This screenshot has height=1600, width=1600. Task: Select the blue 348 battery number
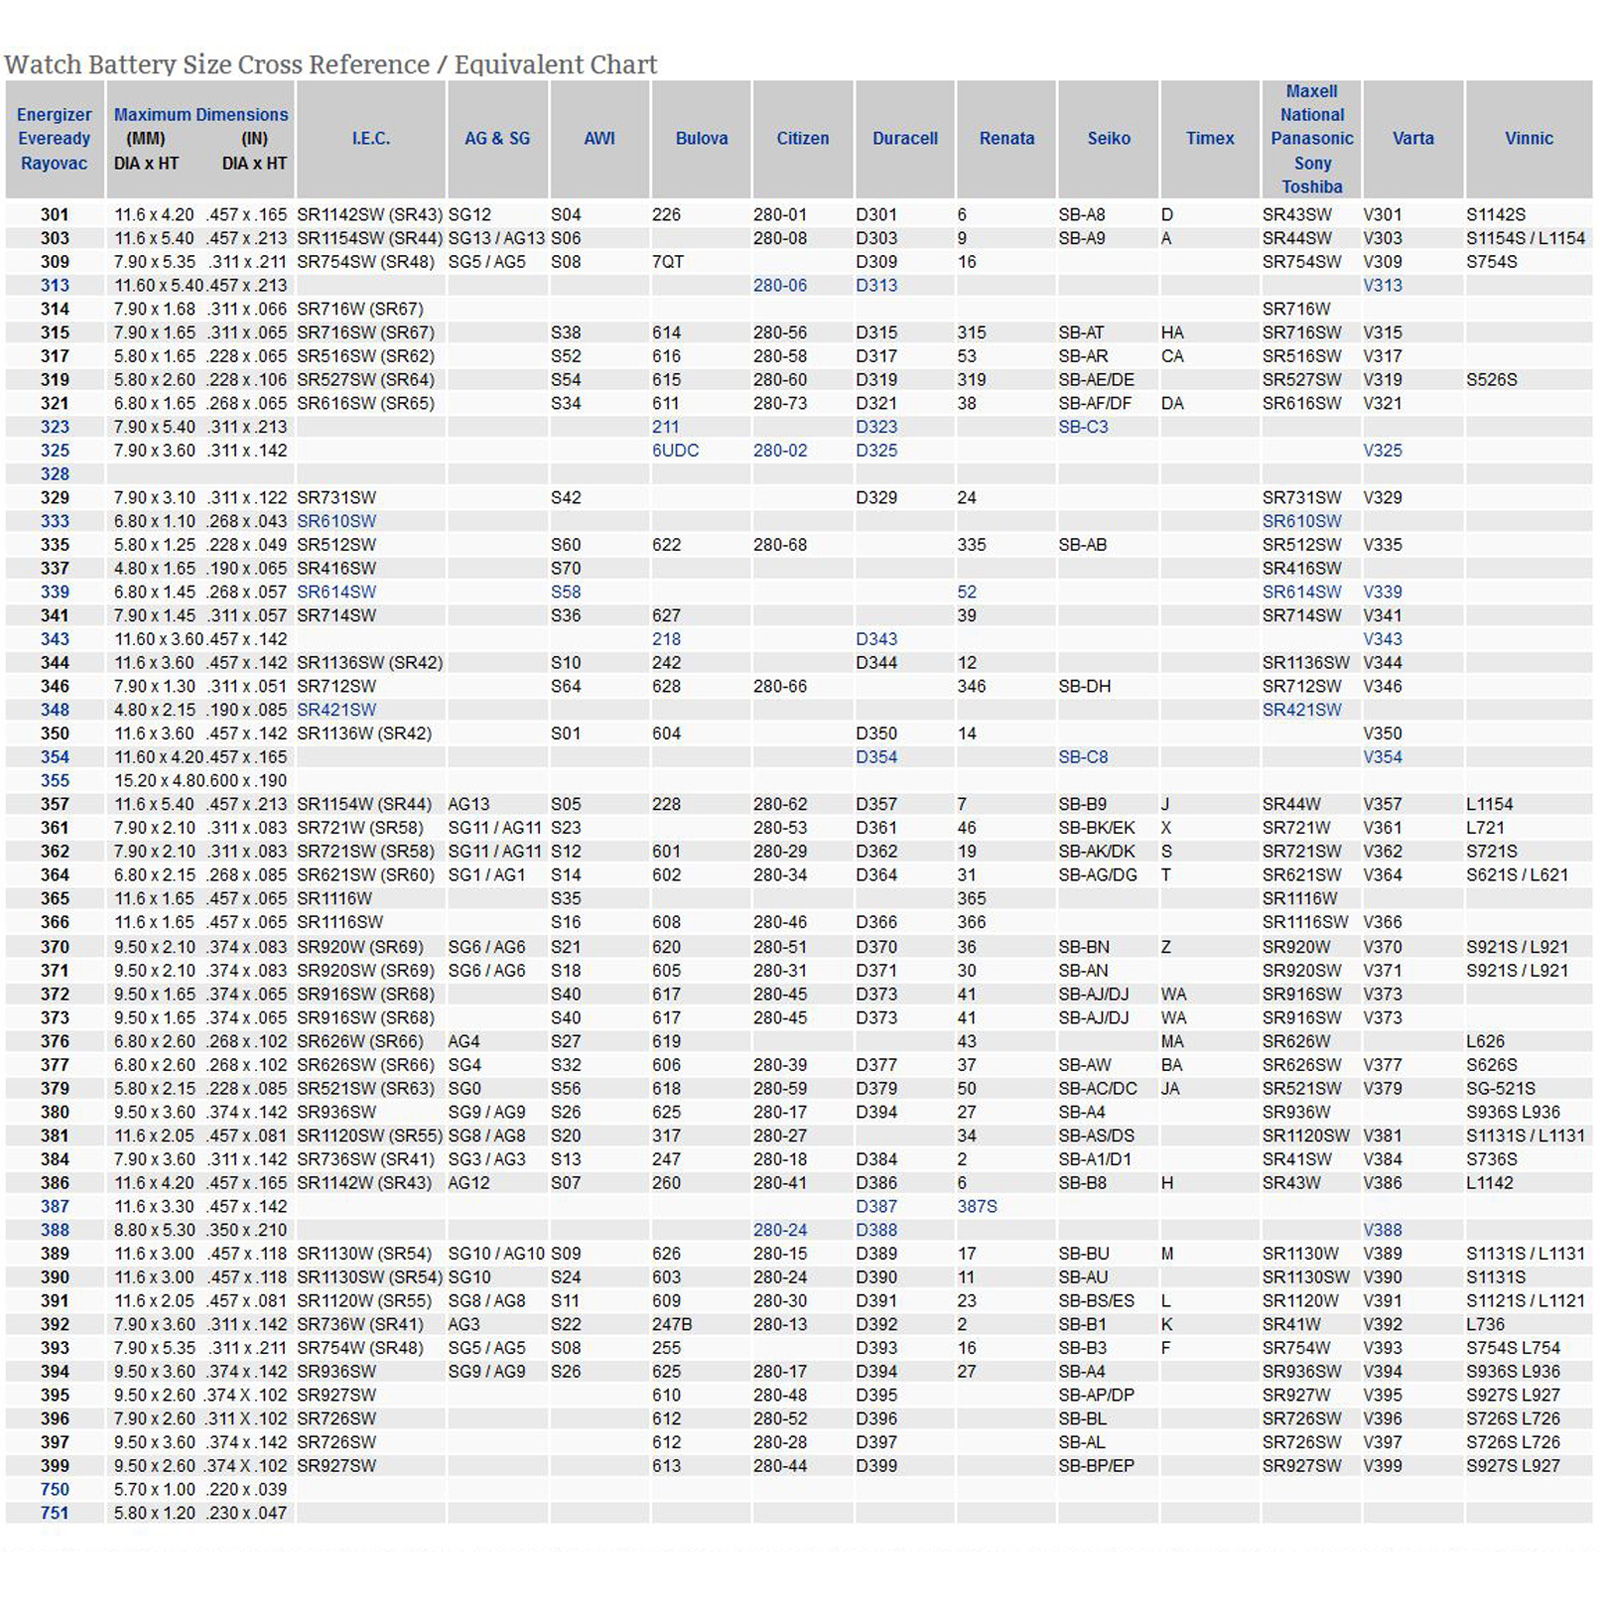tap(55, 711)
